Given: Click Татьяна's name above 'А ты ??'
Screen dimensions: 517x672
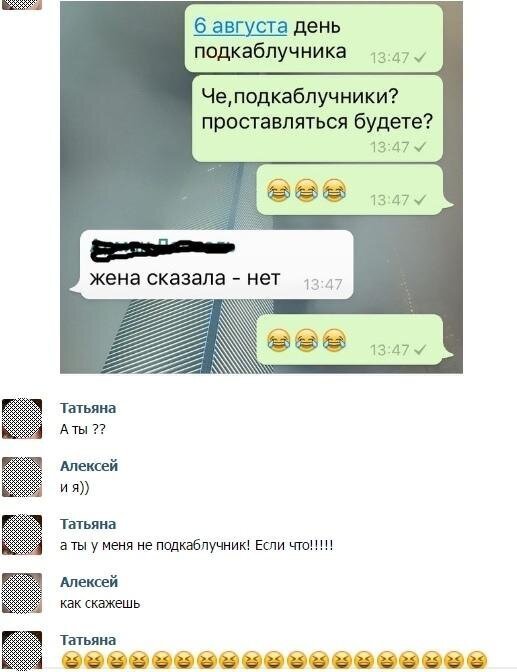Looking at the screenshot, I should coord(88,408).
